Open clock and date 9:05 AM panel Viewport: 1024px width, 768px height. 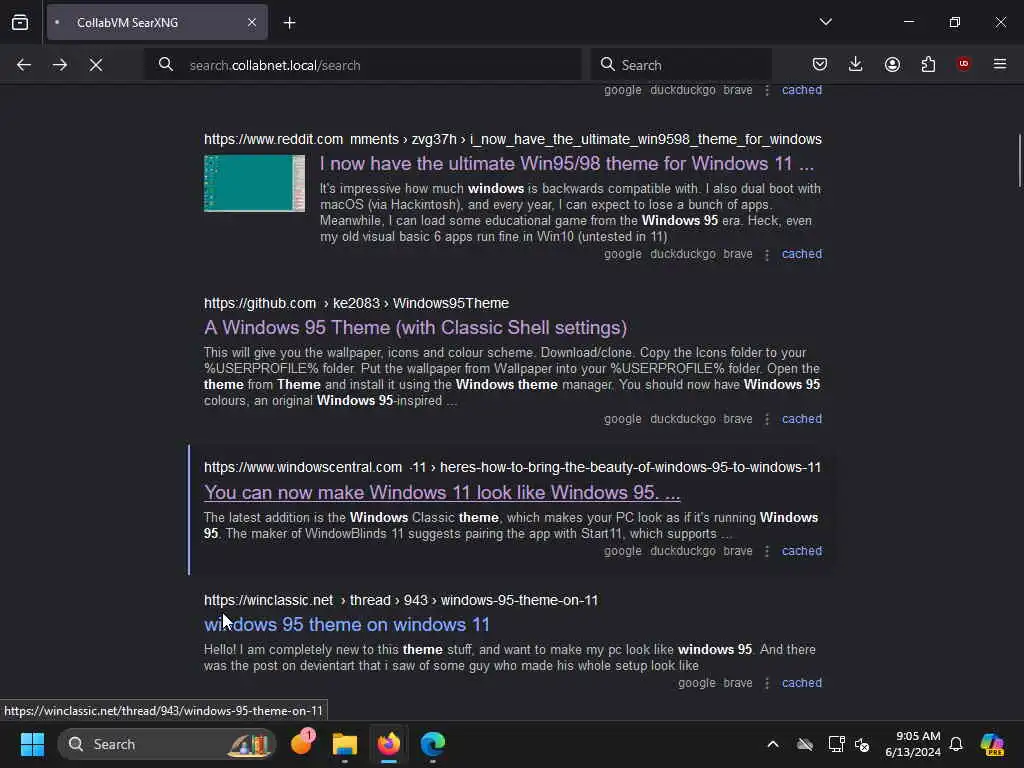[913, 744]
